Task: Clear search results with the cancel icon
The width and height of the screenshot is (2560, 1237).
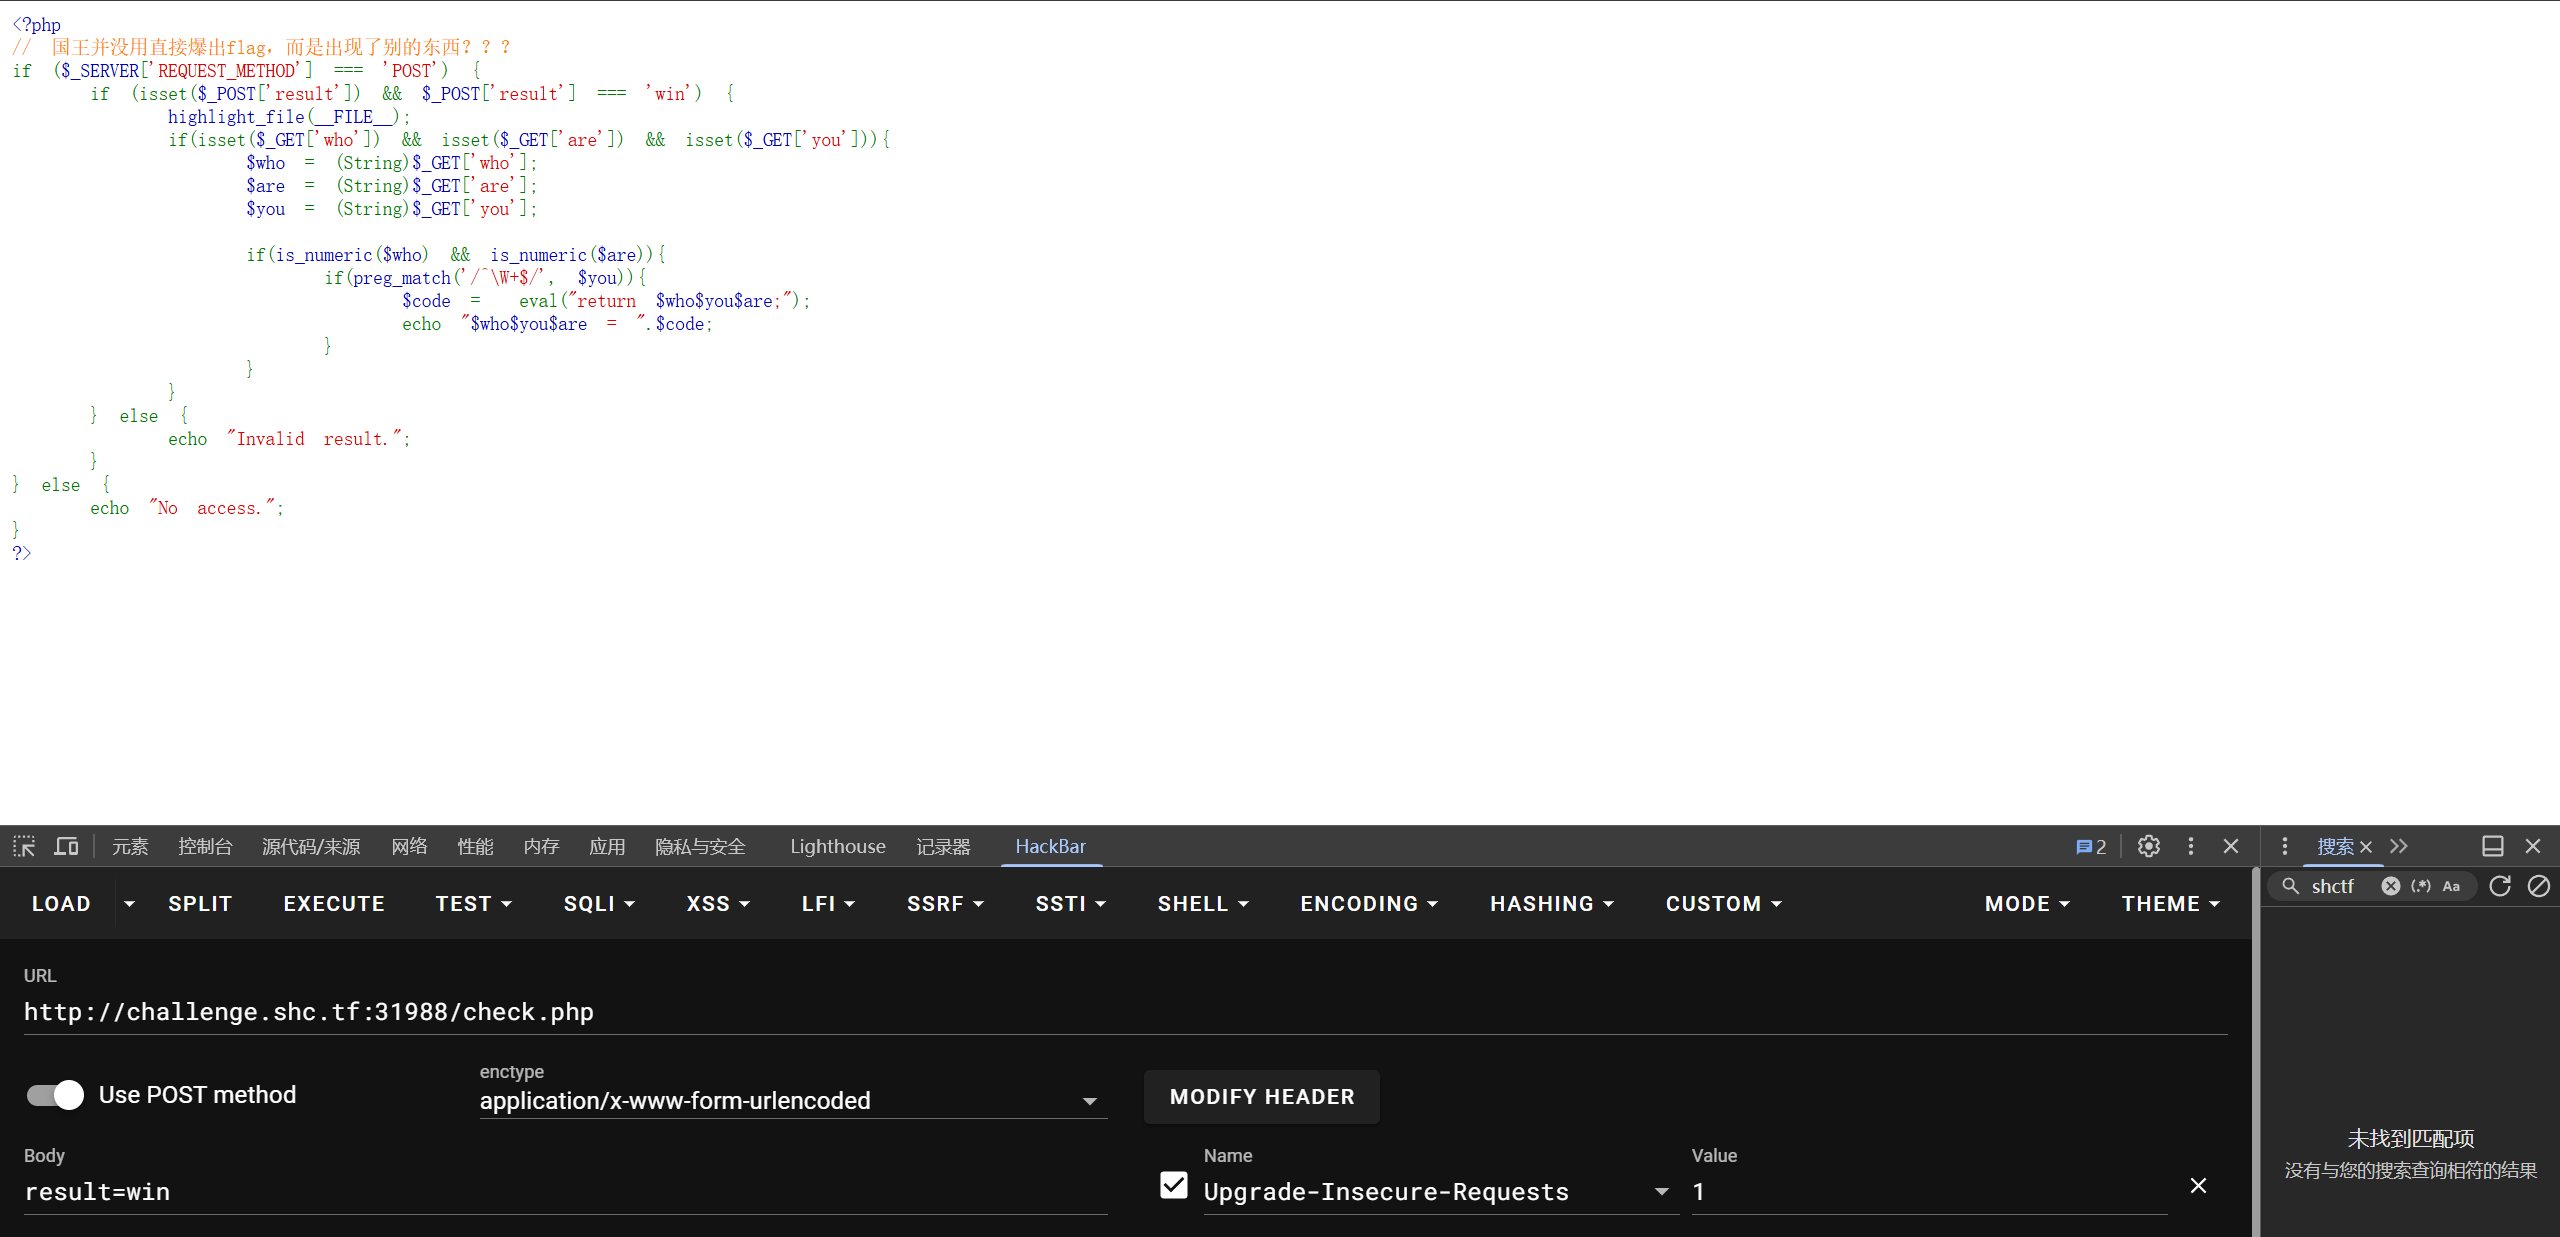Action: tap(2538, 886)
